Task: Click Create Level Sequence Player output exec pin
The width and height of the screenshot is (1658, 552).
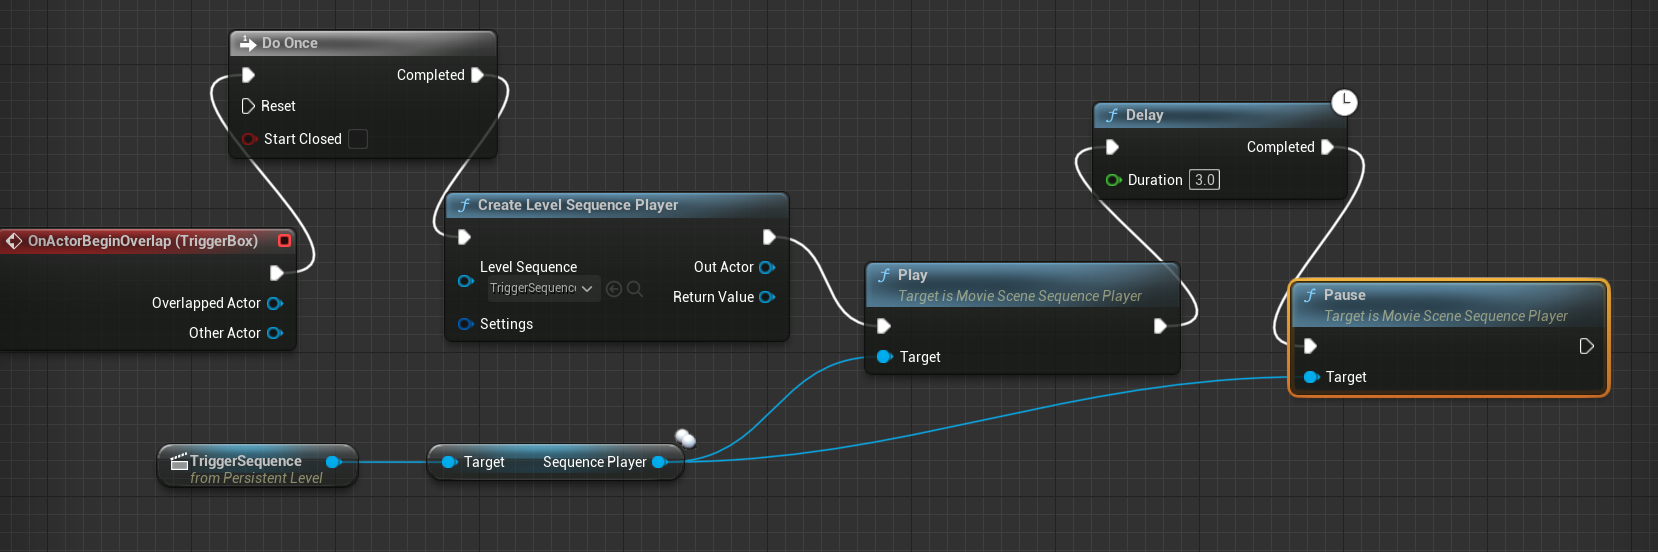Action: [x=769, y=237]
